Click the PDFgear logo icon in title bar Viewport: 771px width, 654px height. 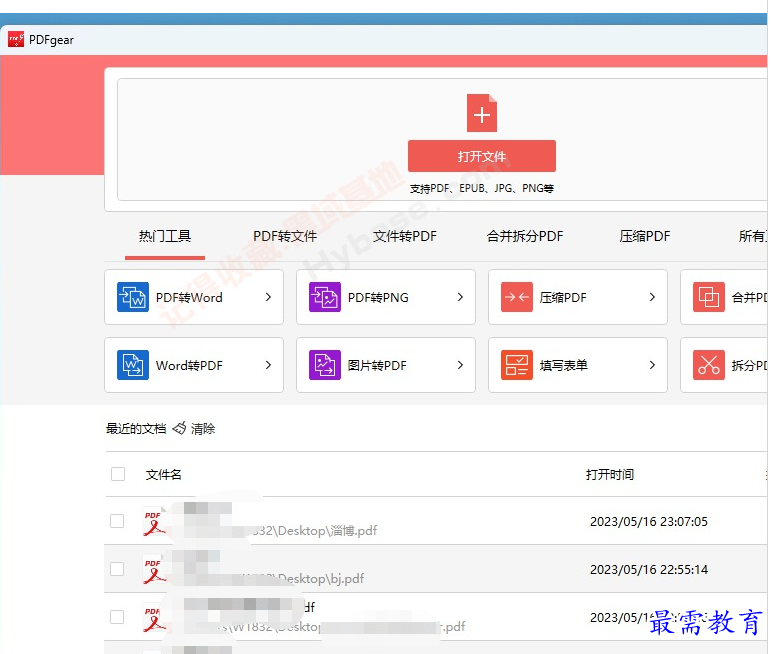[x=16, y=39]
